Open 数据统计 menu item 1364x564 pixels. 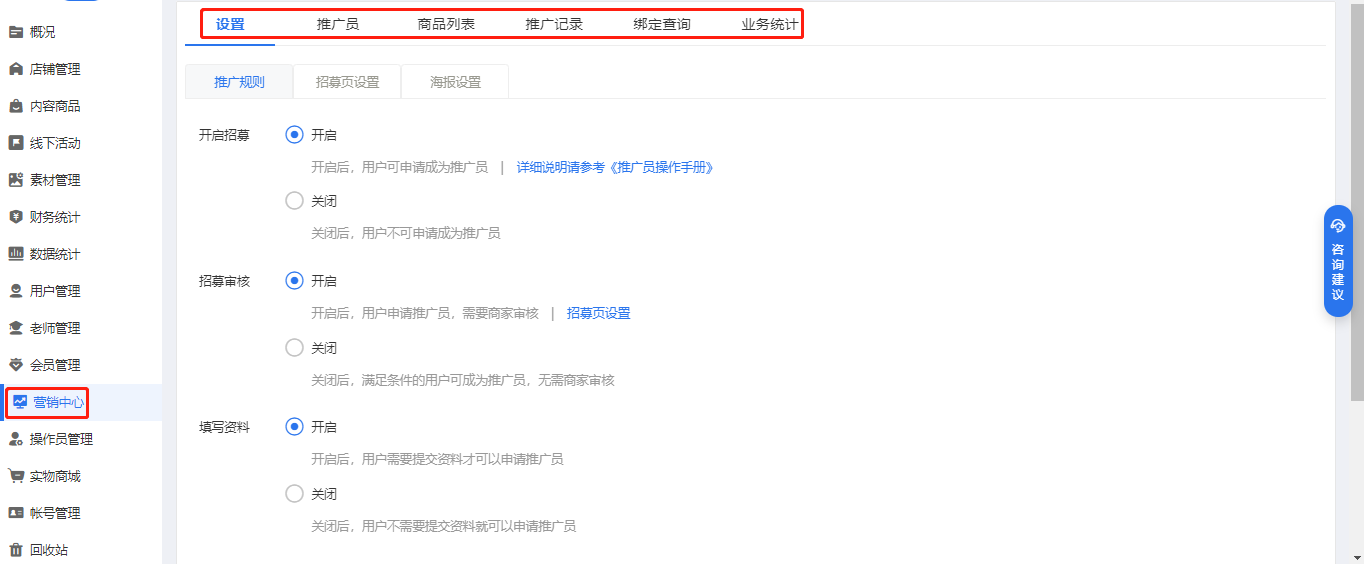point(81,254)
